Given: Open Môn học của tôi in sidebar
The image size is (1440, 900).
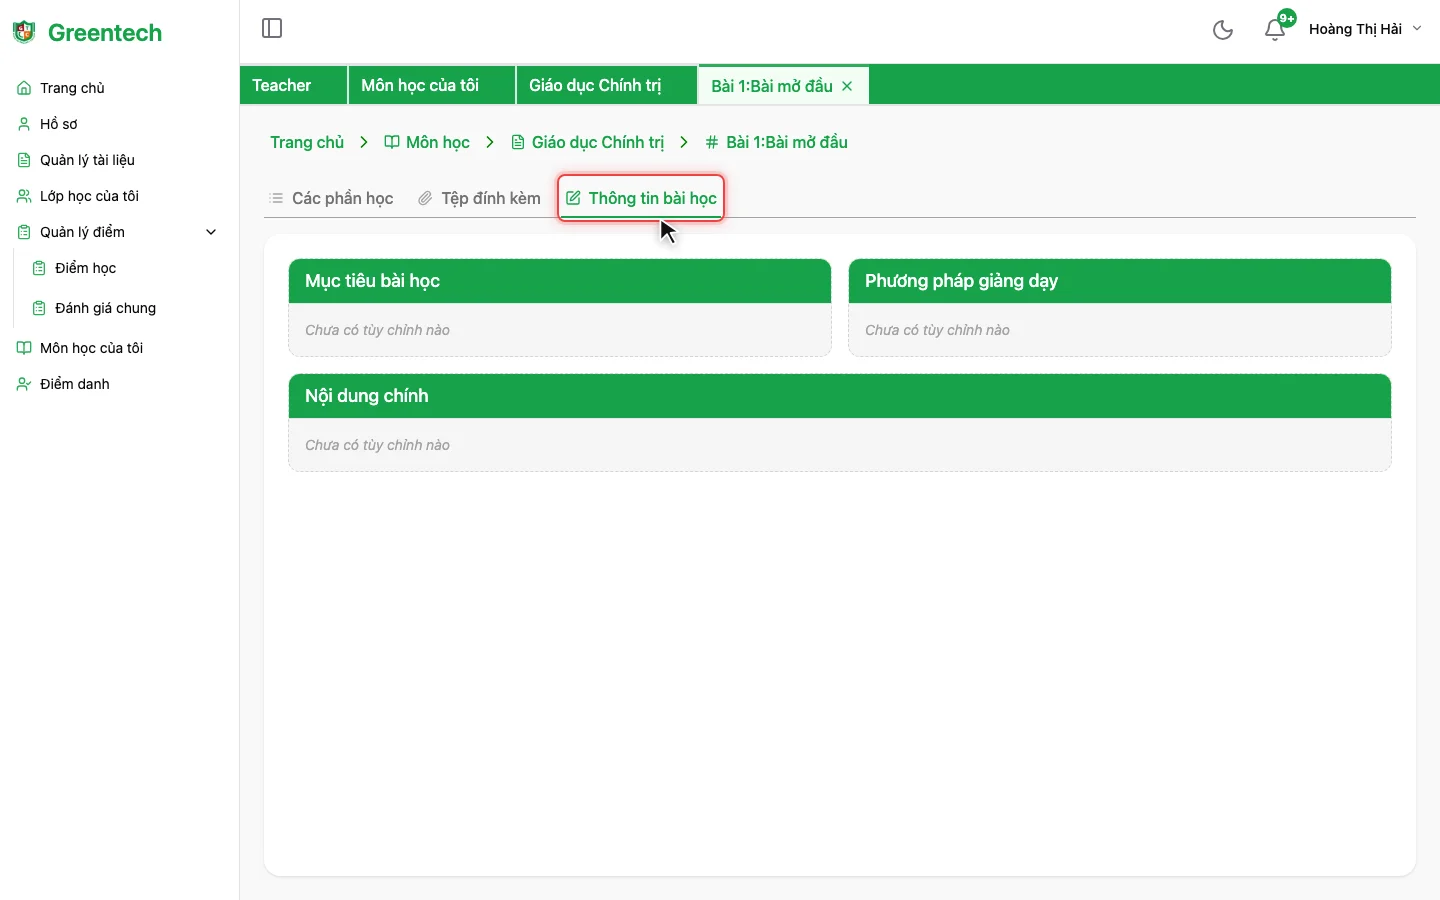Looking at the screenshot, I should (x=91, y=348).
